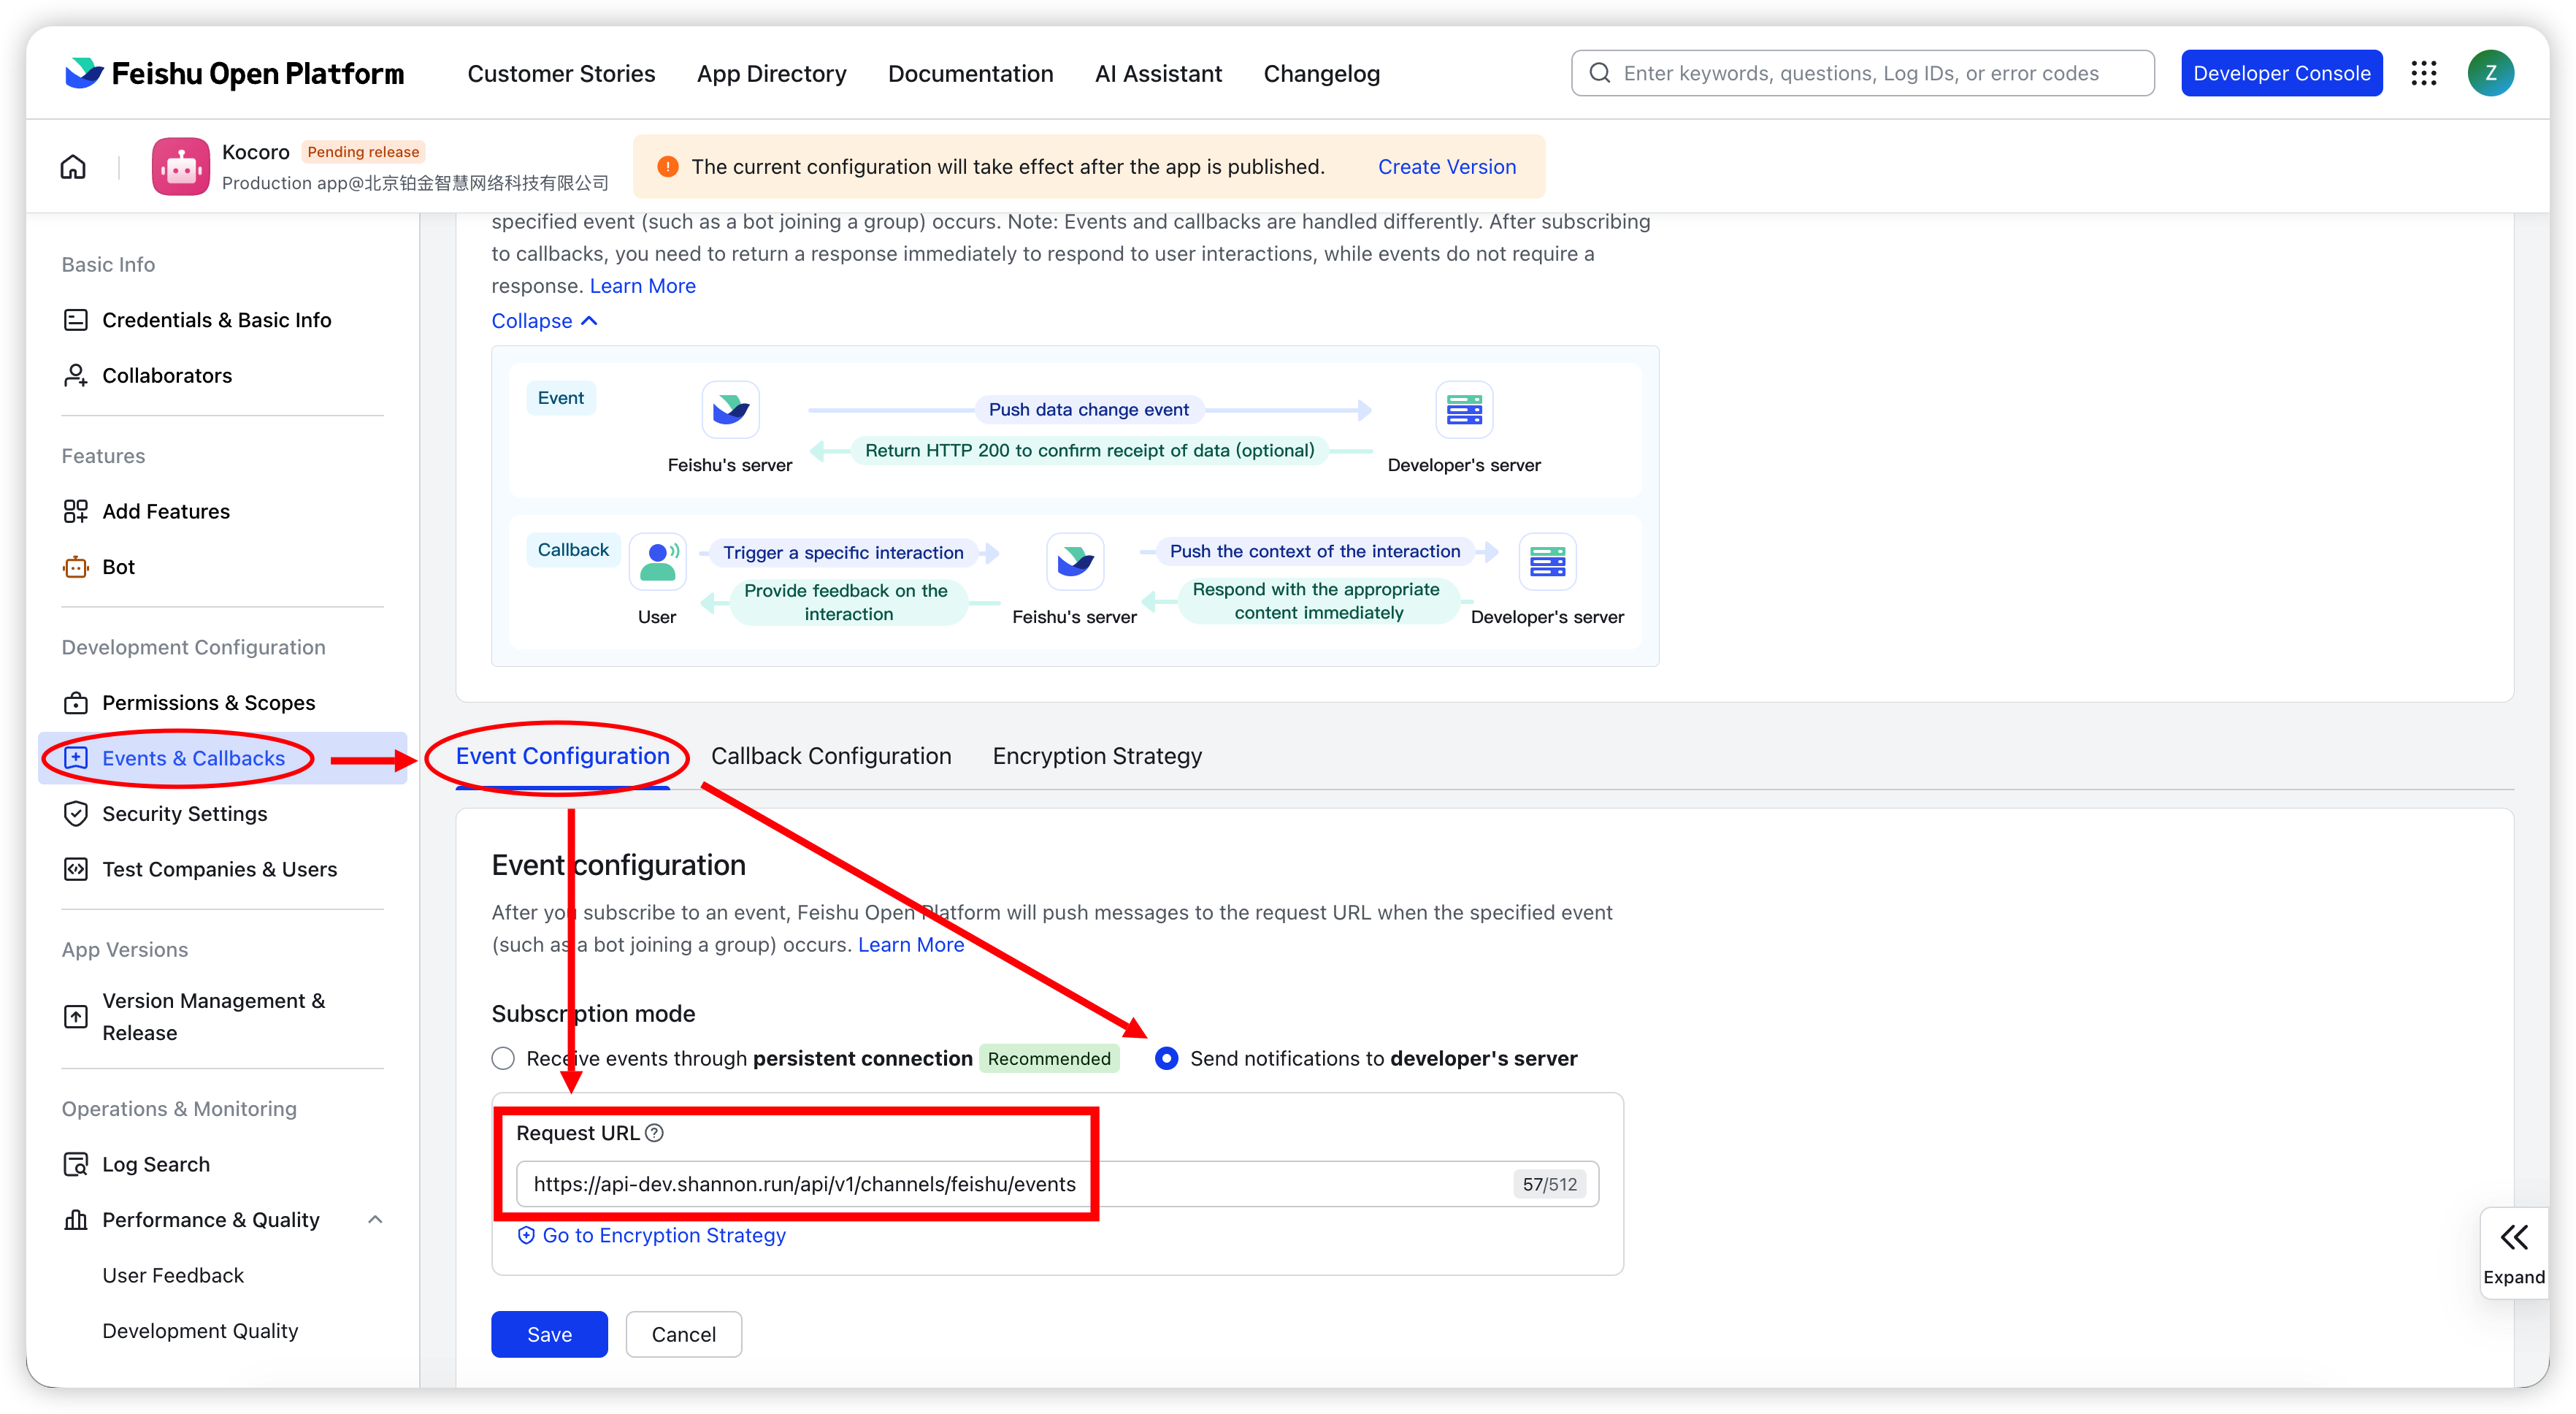Viewport: 2576px width, 1414px height.
Task: Click the Trigger a specific interaction label
Action: coord(843,553)
